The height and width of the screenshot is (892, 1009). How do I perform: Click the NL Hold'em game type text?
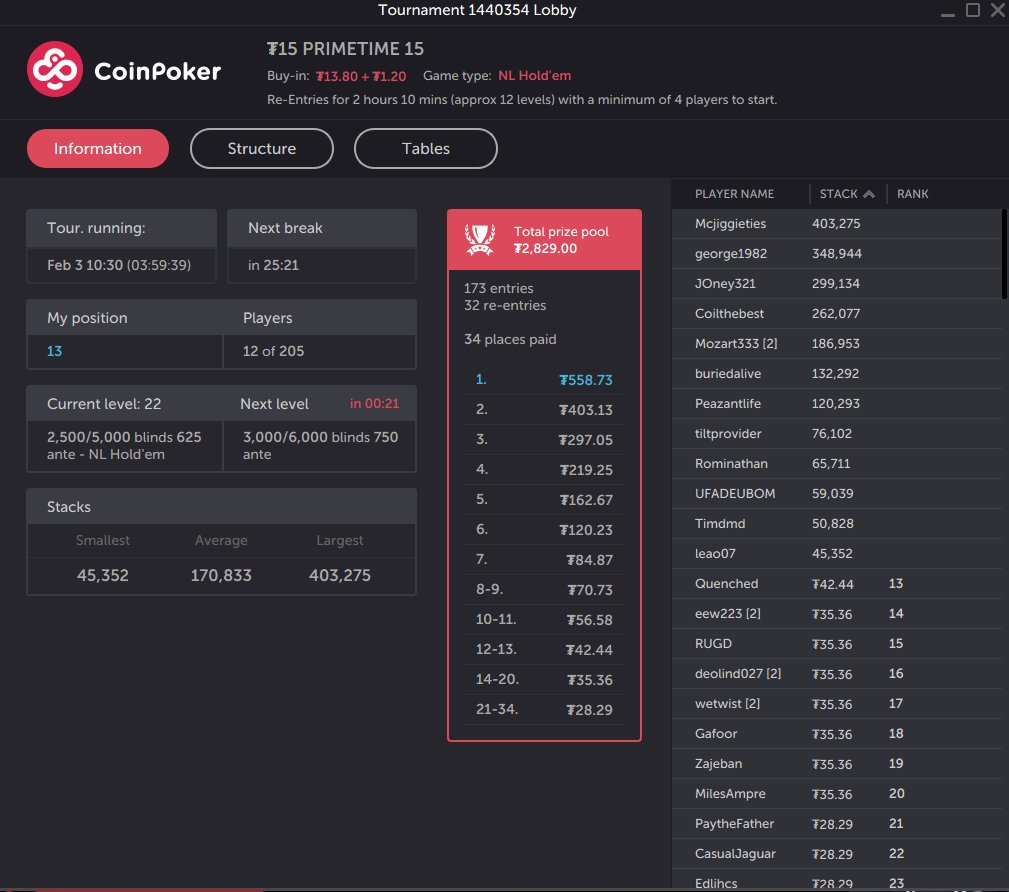tap(535, 75)
